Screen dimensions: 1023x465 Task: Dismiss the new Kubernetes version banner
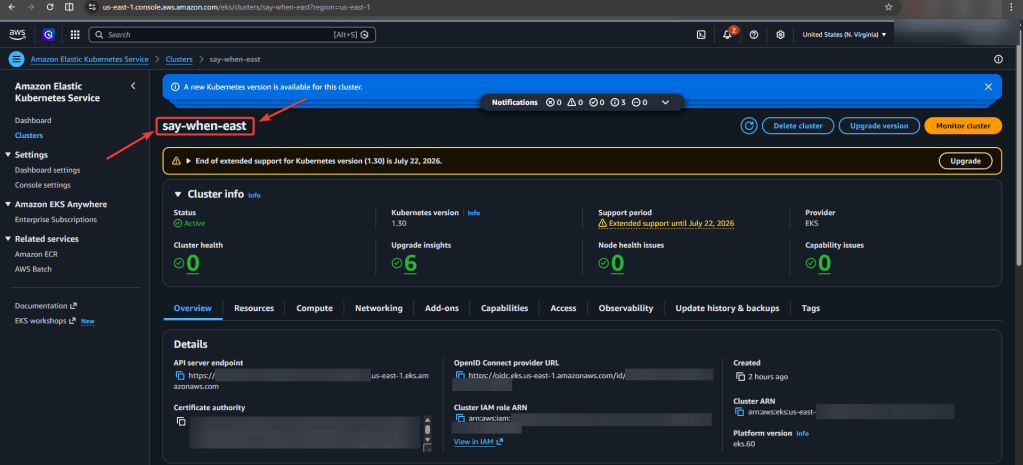(985, 87)
